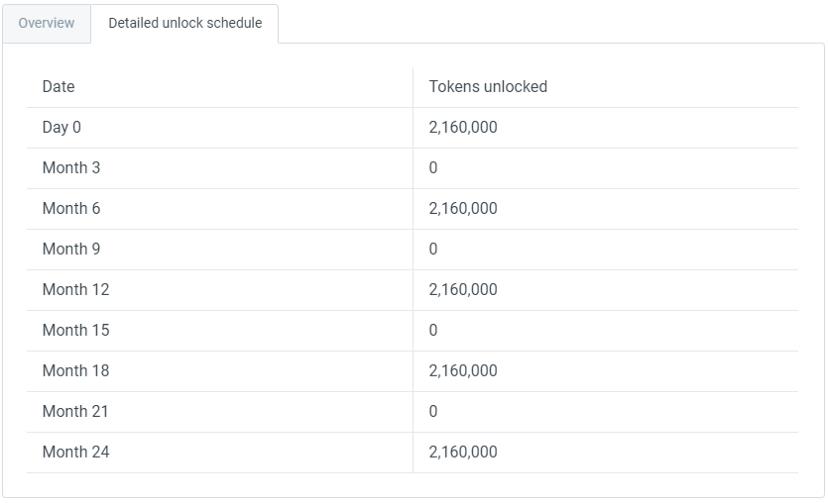Screen dimensions: 828x503
Task: Switch to the Overview tab
Action: tap(46, 24)
